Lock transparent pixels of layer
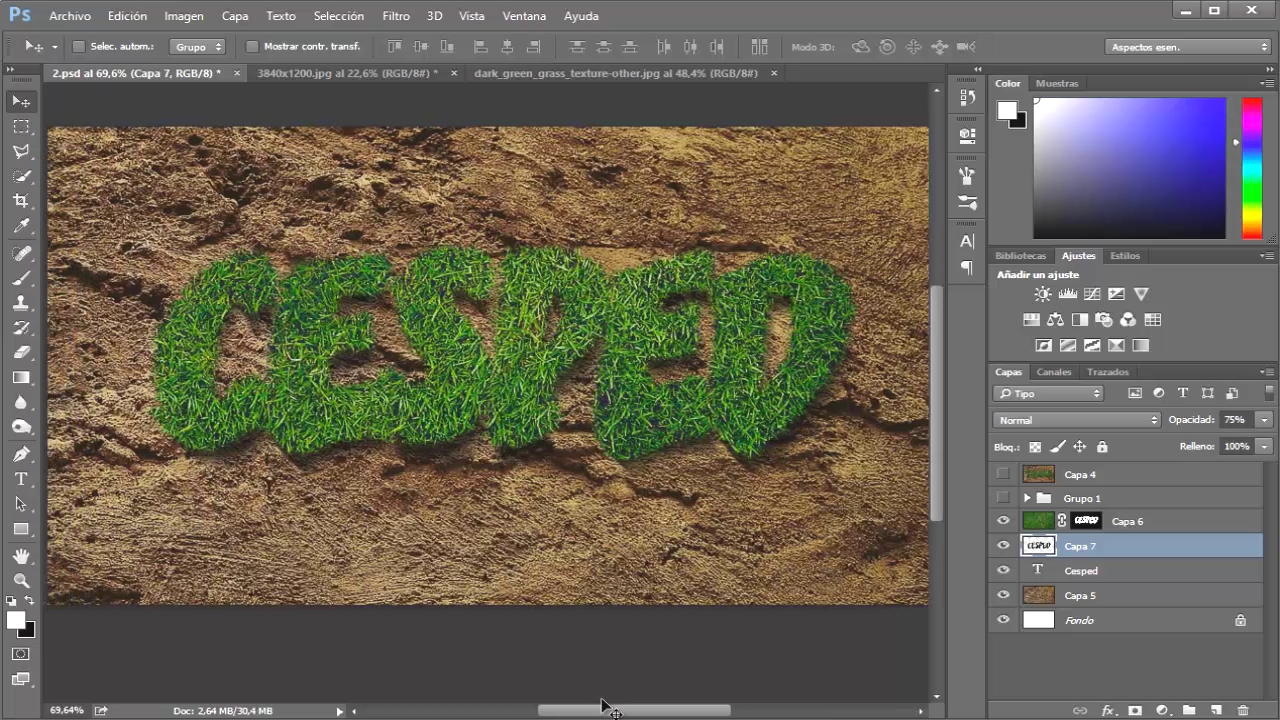Viewport: 1280px width, 720px height. [1035, 447]
